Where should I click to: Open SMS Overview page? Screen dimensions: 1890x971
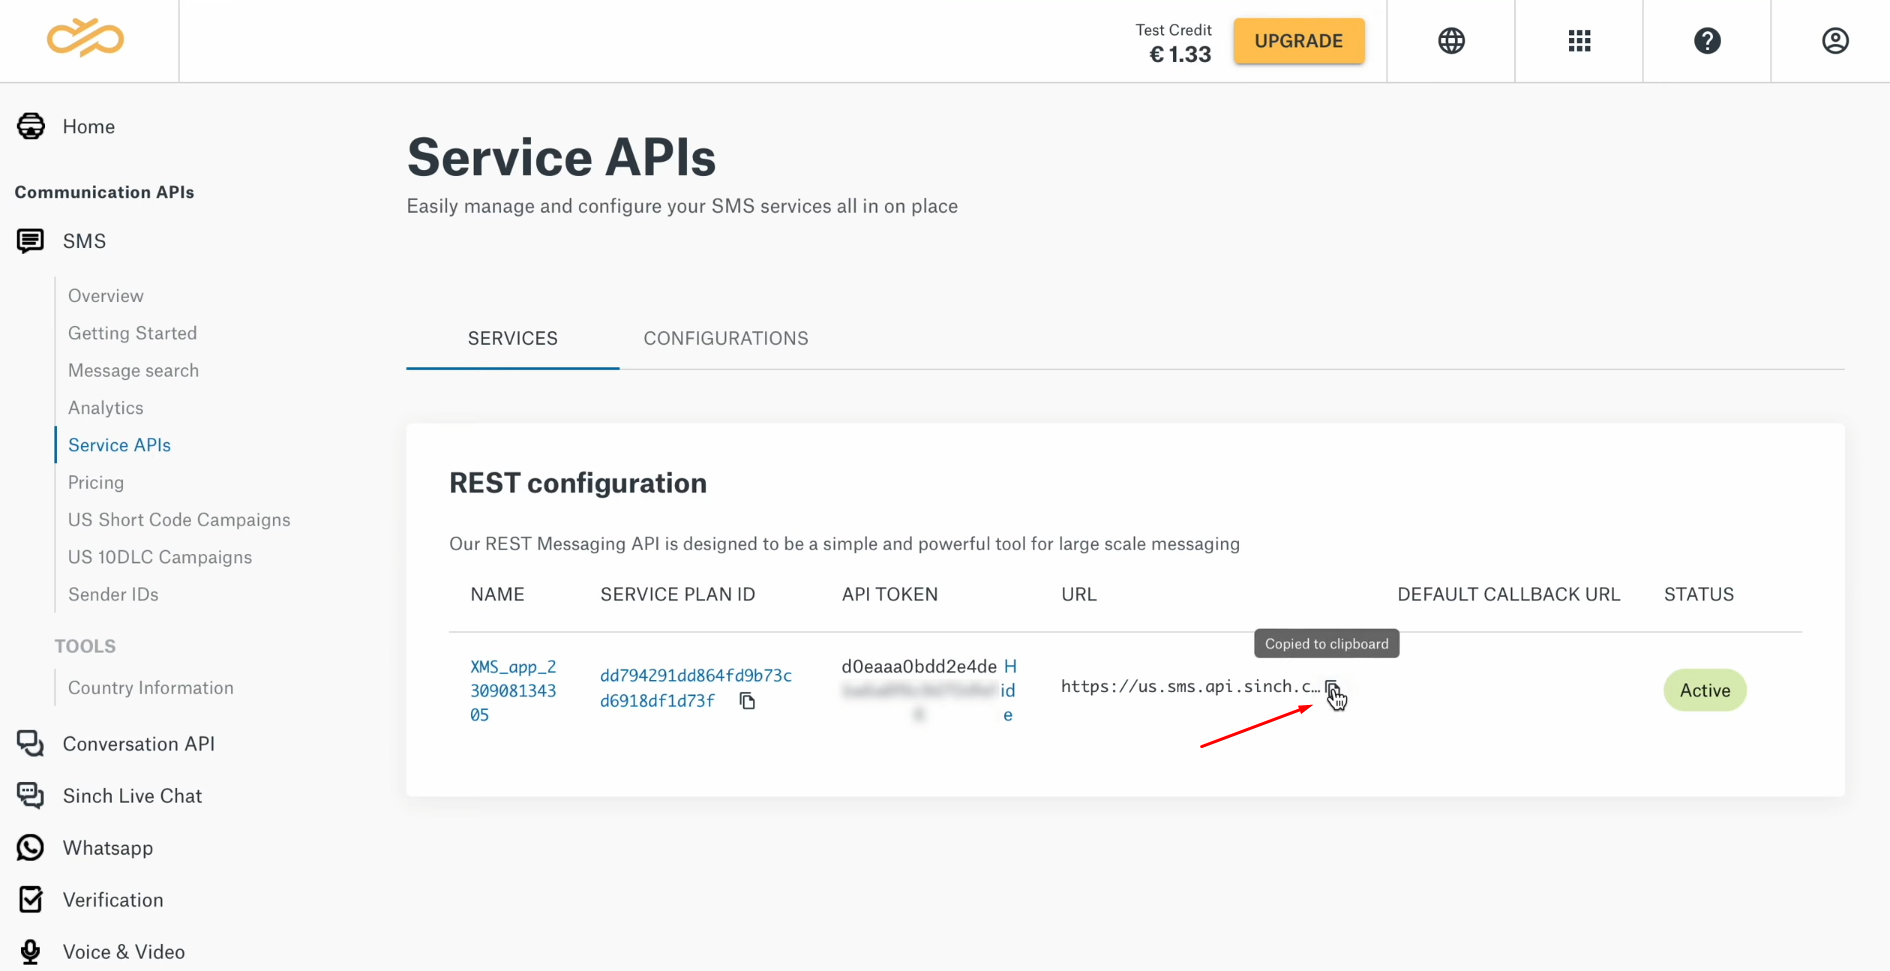point(106,296)
